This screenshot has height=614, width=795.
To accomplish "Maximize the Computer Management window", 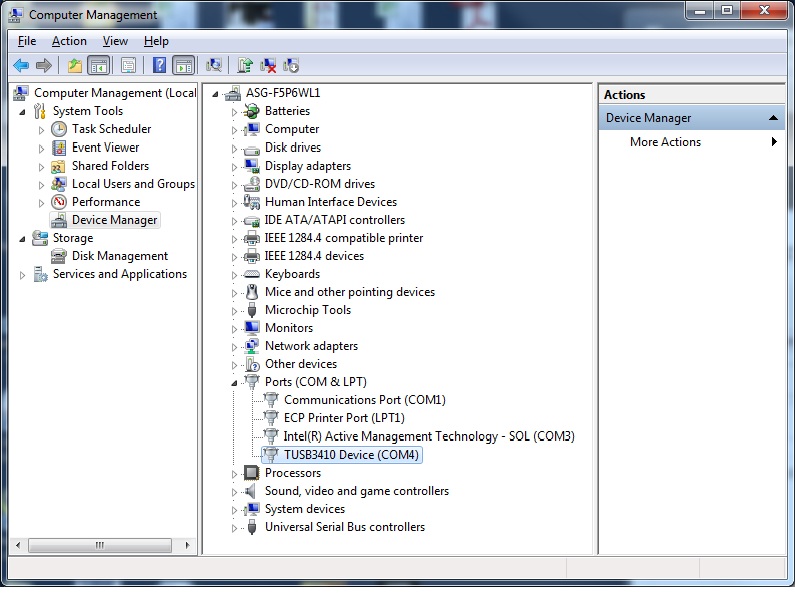I will (x=727, y=11).
